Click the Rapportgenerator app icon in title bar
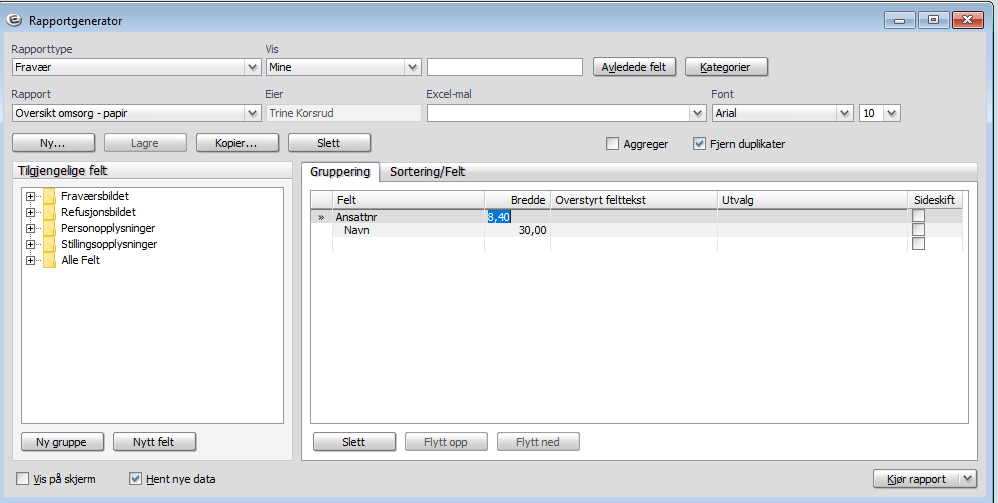This screenshot has height=503, width=998. [x=13, y=20]
